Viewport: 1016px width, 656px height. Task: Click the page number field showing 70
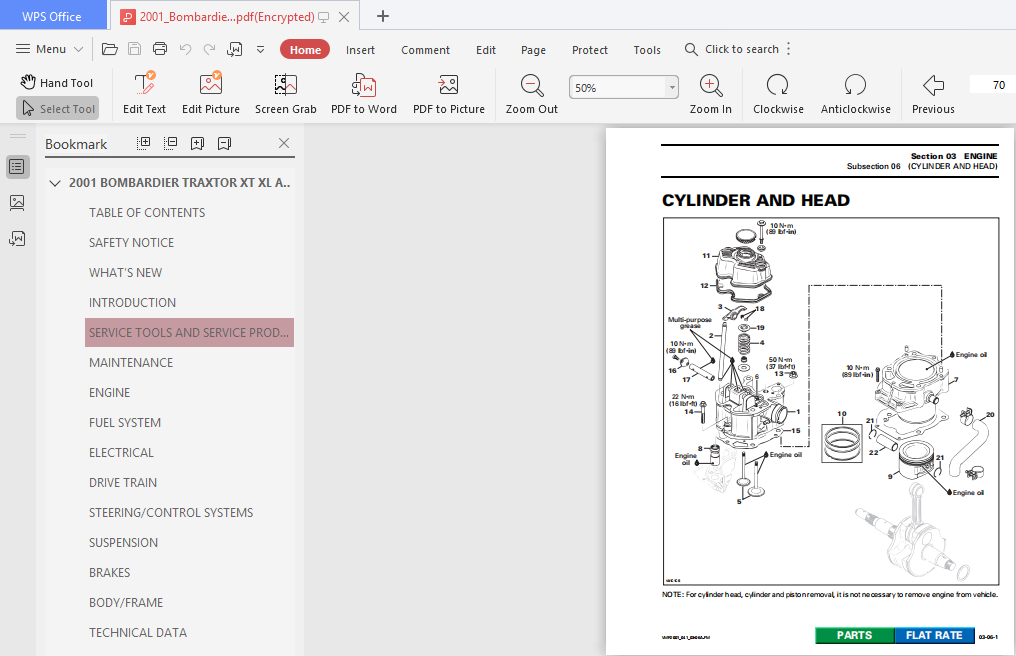(992, 85)
